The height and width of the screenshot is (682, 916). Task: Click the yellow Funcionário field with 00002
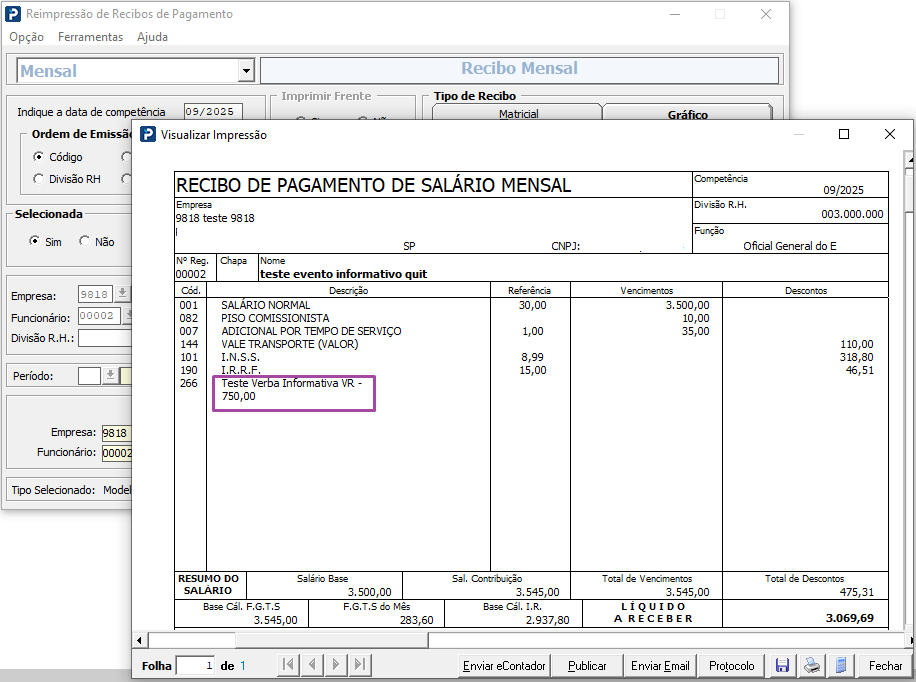[116, 453]
